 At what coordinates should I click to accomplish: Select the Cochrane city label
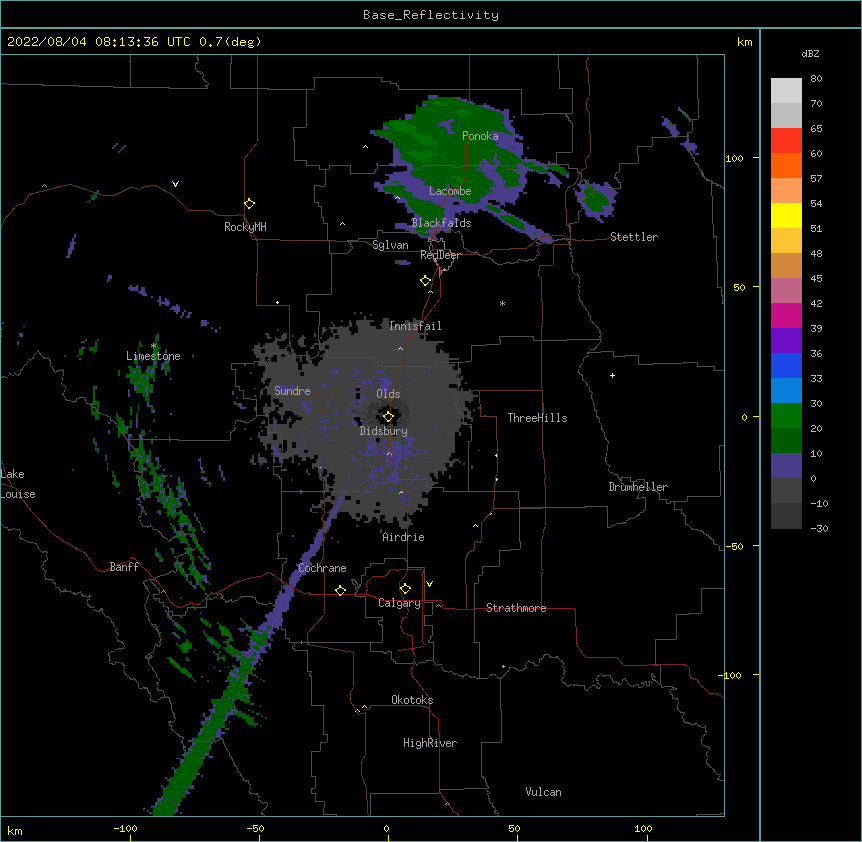322,568
